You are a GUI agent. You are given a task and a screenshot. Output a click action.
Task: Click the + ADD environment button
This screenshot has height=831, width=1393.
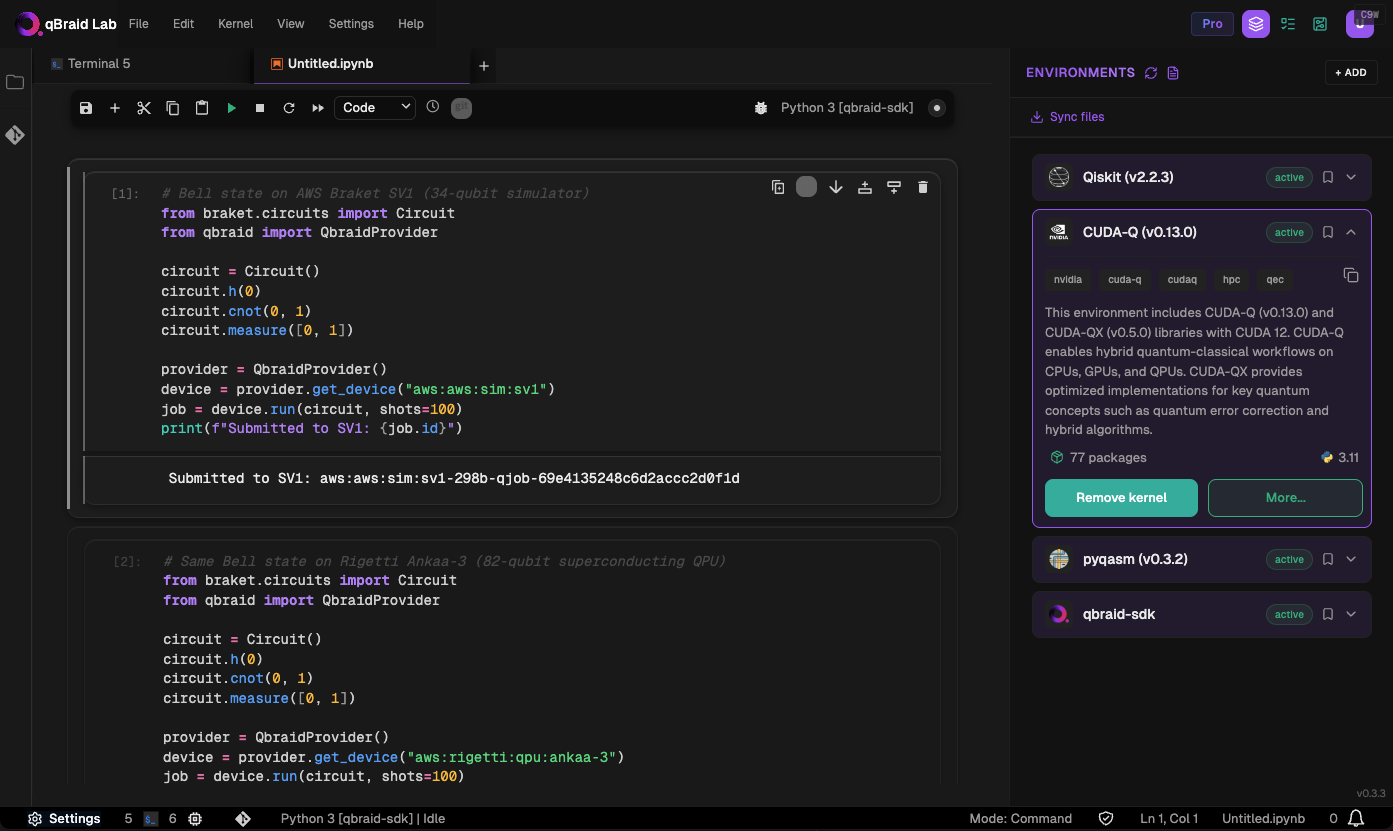[1351, 72]
